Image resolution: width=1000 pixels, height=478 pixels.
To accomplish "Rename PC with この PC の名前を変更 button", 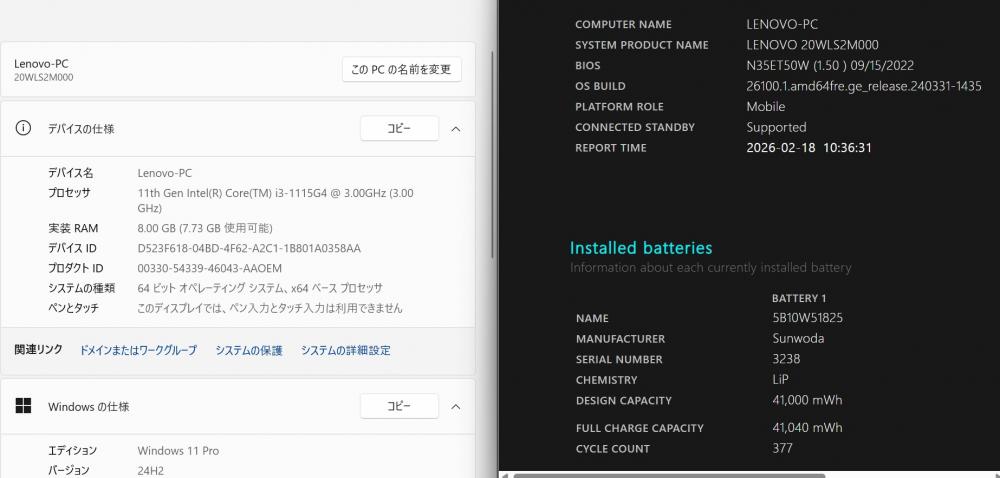I will [x=402, y=69].
